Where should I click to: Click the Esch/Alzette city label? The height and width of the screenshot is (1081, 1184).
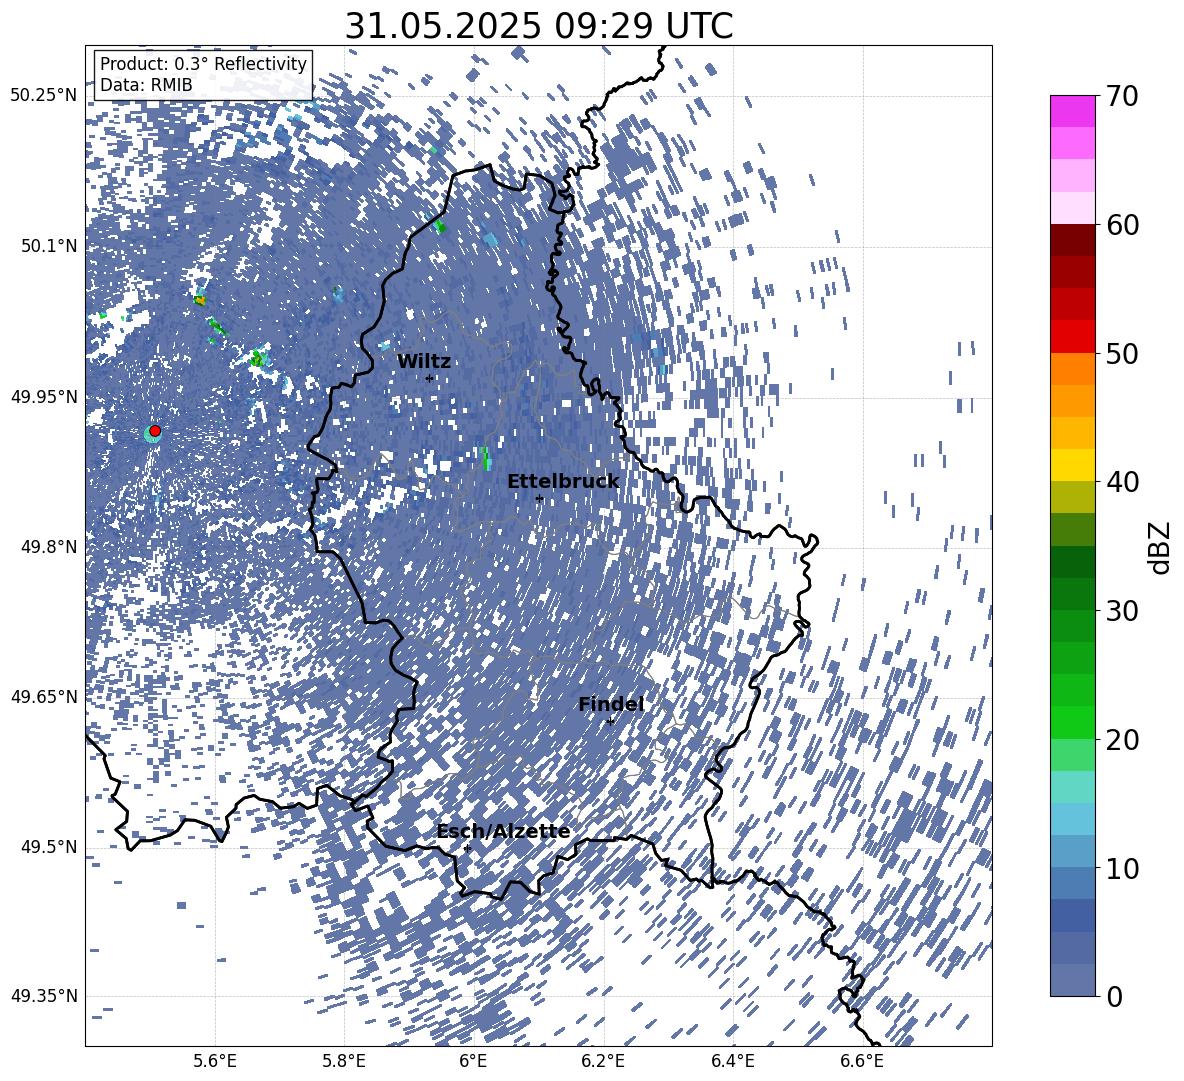pyautogui.click(x=503, y=831)
